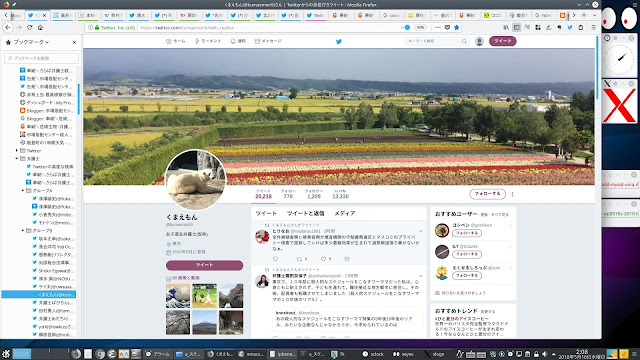The height and width of the screenshot is (360, 640).
Task: Open the KDE application launcher
Action: pos(6,354)
